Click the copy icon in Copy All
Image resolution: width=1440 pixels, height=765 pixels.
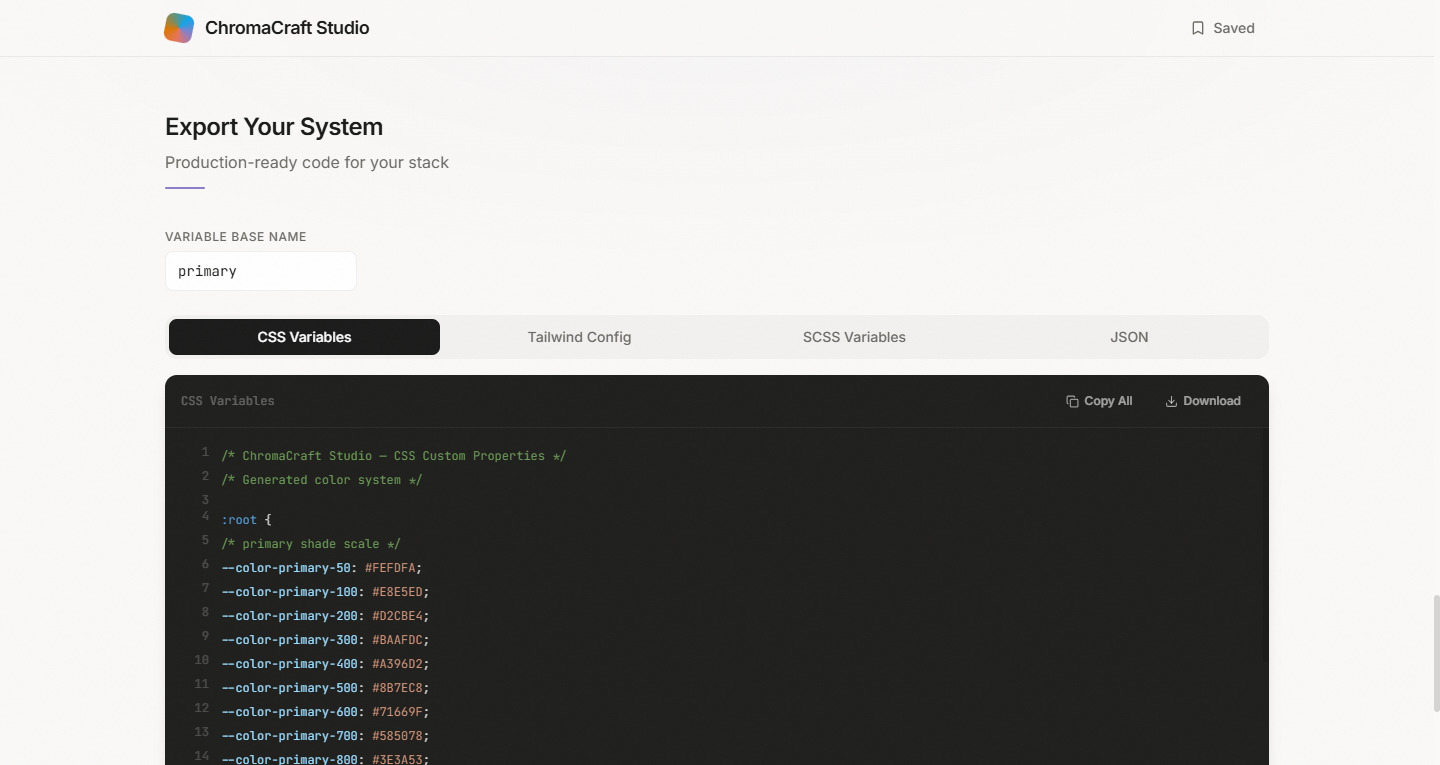1072,401
